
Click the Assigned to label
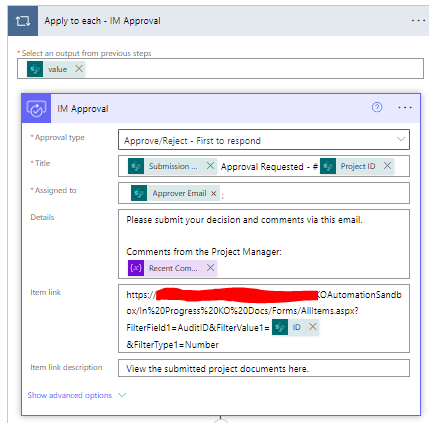(x=56, y=190)
